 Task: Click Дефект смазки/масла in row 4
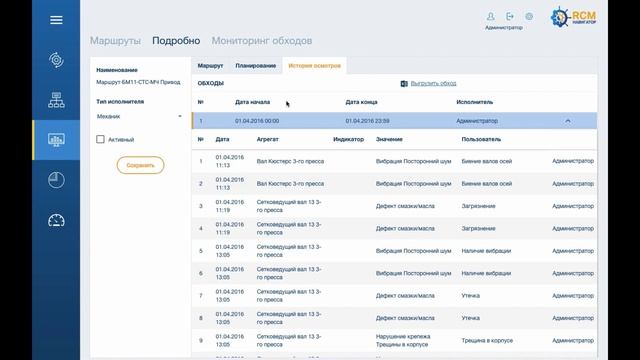coord(405,229)
